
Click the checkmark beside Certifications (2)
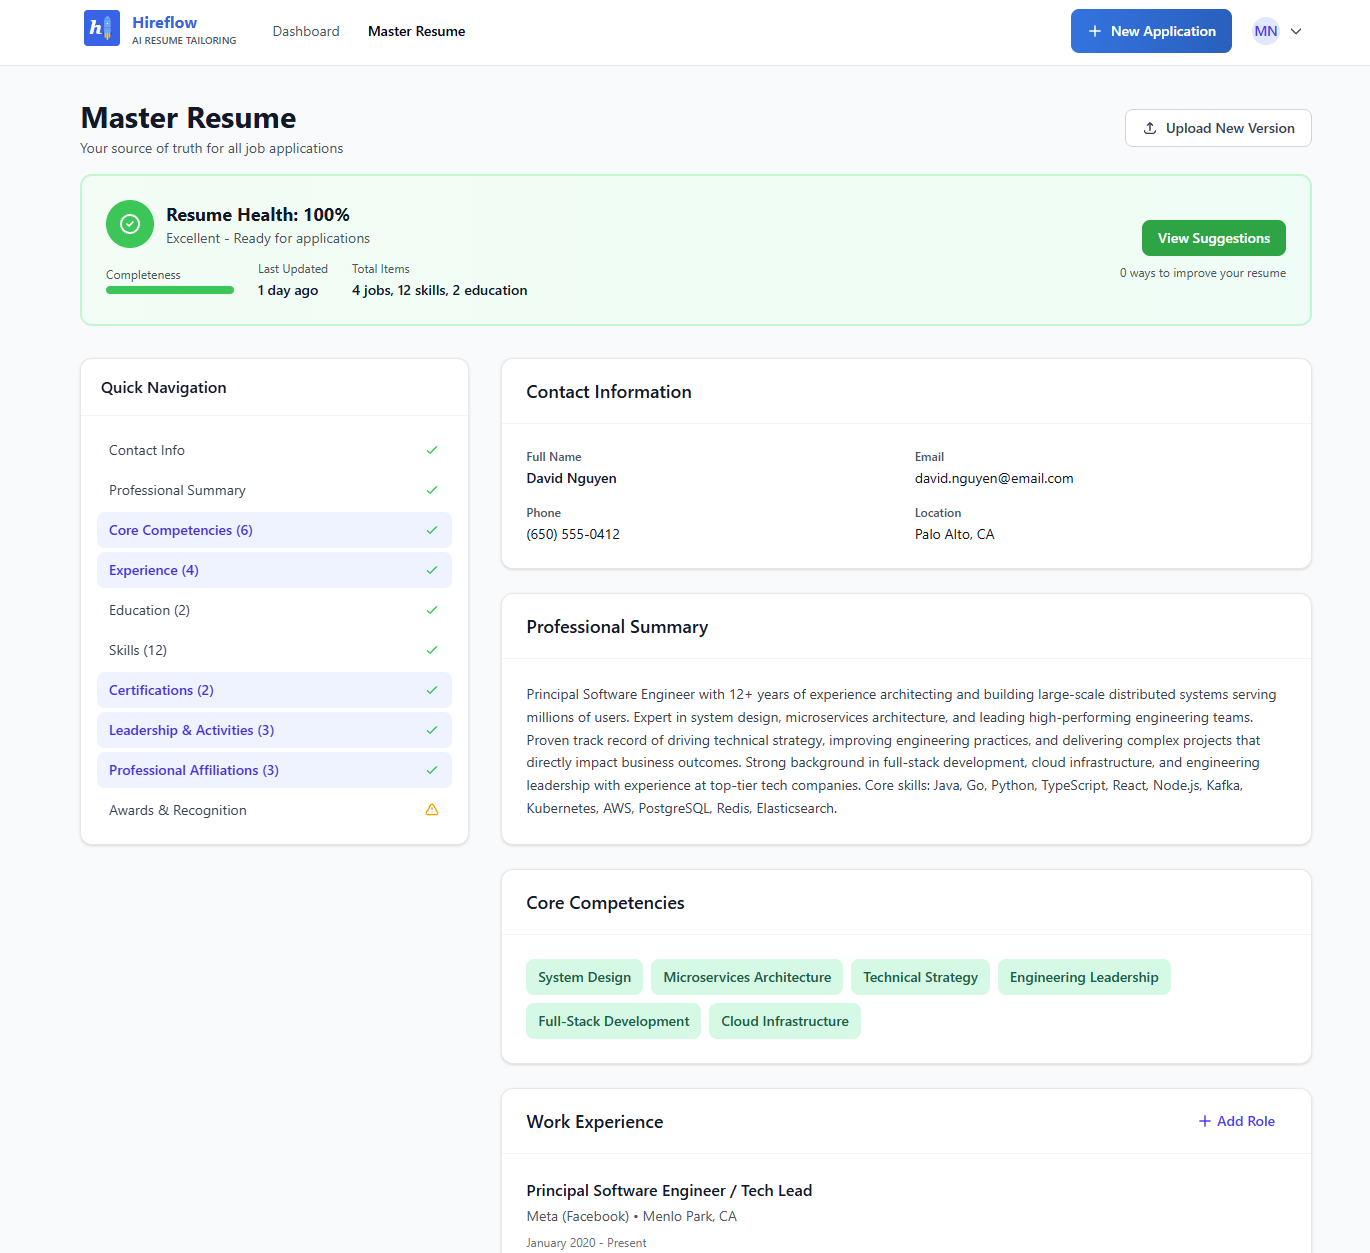click(432, 690)
